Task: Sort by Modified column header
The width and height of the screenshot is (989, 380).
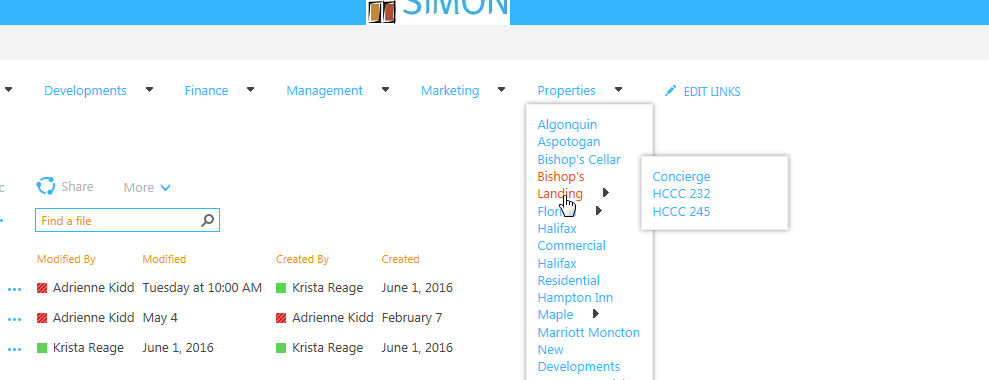Action: pos(164,259)
